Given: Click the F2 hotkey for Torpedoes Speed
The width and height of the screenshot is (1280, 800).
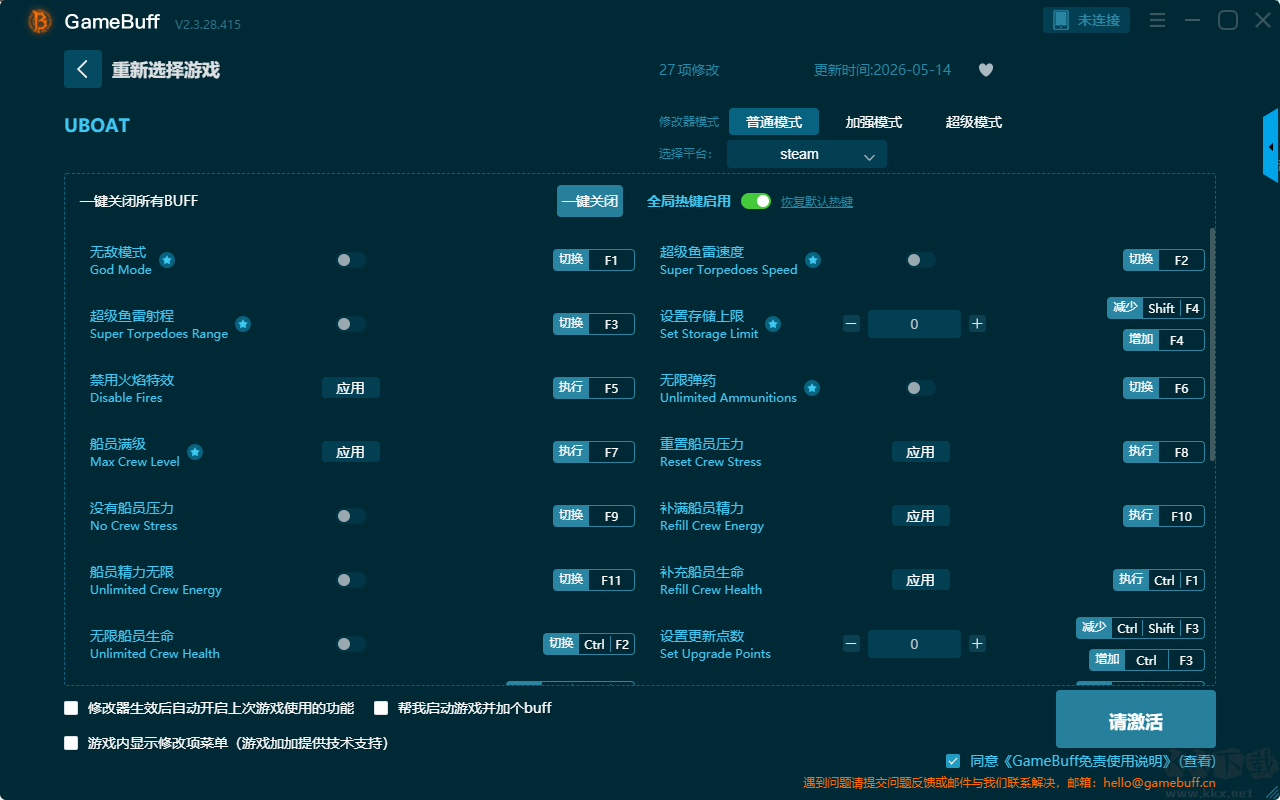Looking at the screenshot, I should coord(1164,260).
